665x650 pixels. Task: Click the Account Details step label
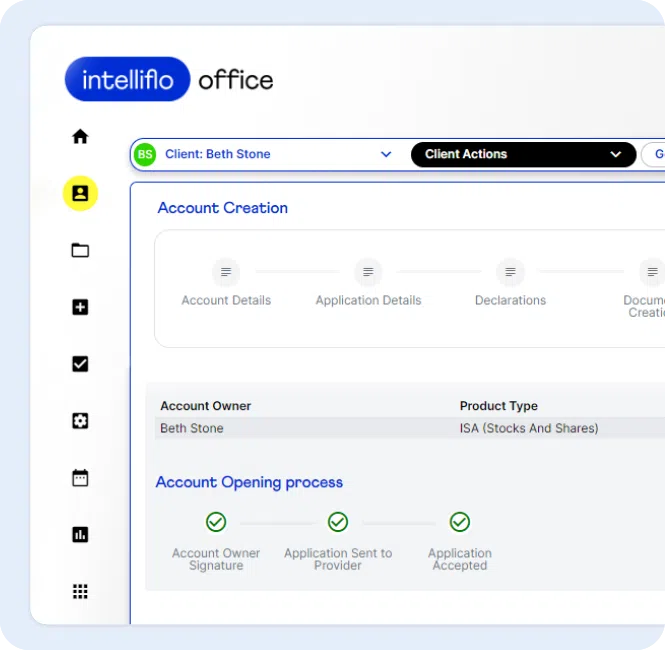click(226, 300)
